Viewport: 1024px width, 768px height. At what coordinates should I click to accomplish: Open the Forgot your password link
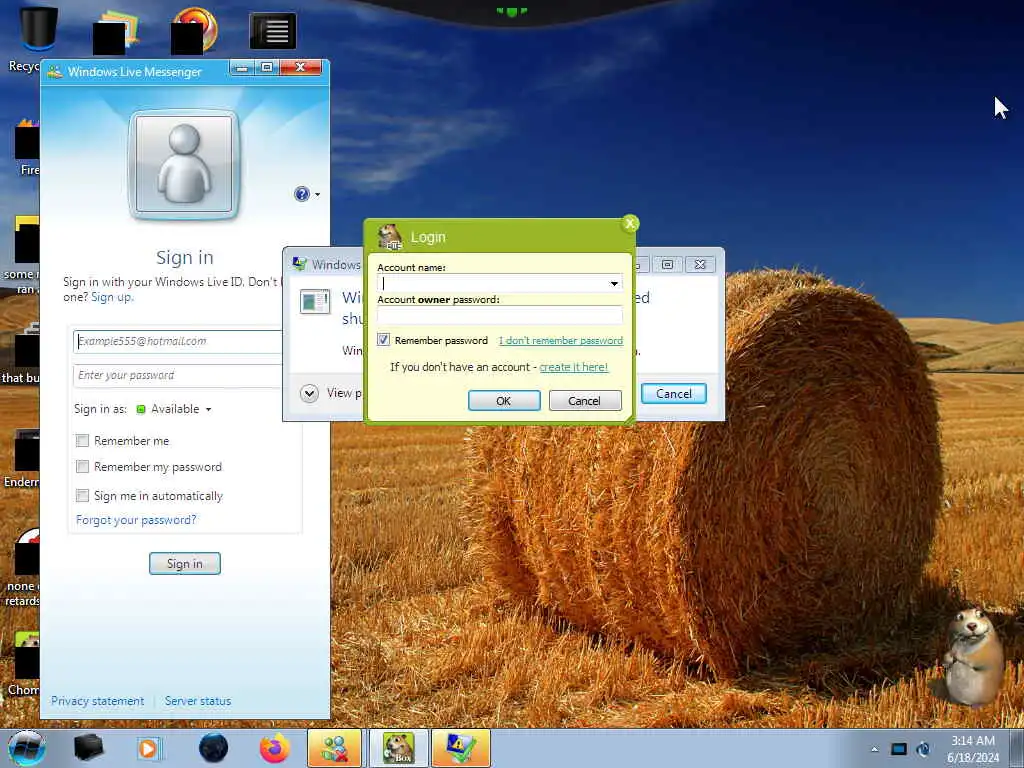pyautogui.click(x=136, y=520)
